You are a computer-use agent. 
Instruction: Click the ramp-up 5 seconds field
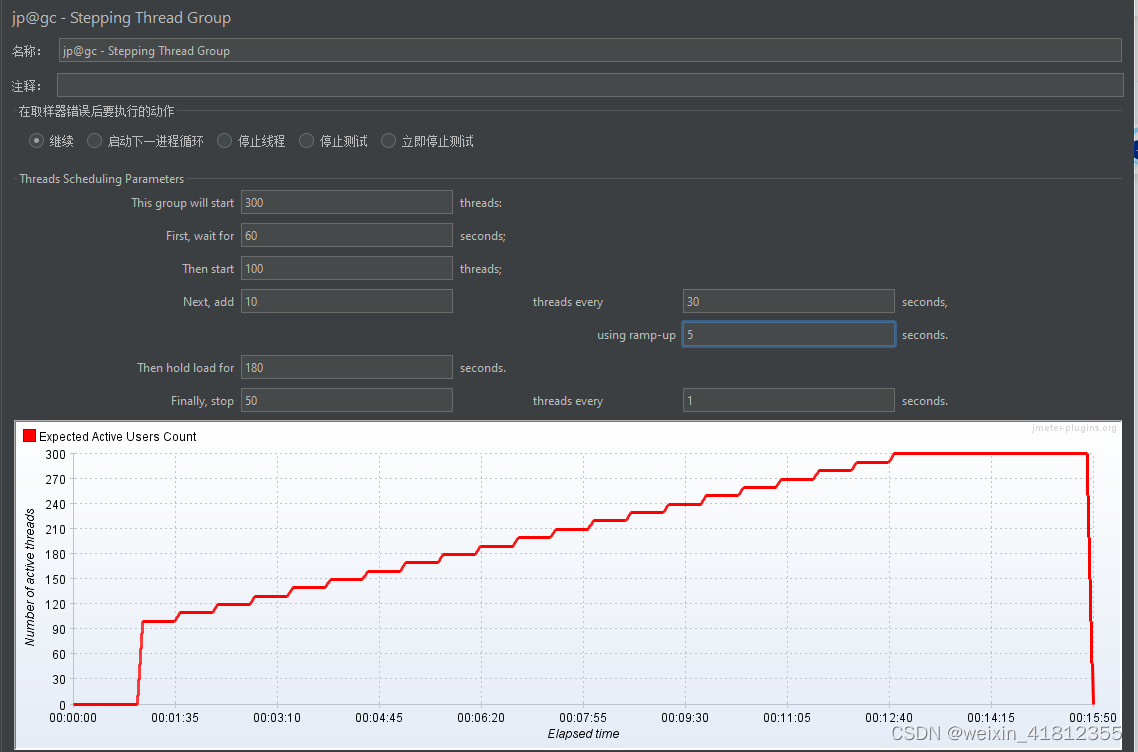coord(788,334)
